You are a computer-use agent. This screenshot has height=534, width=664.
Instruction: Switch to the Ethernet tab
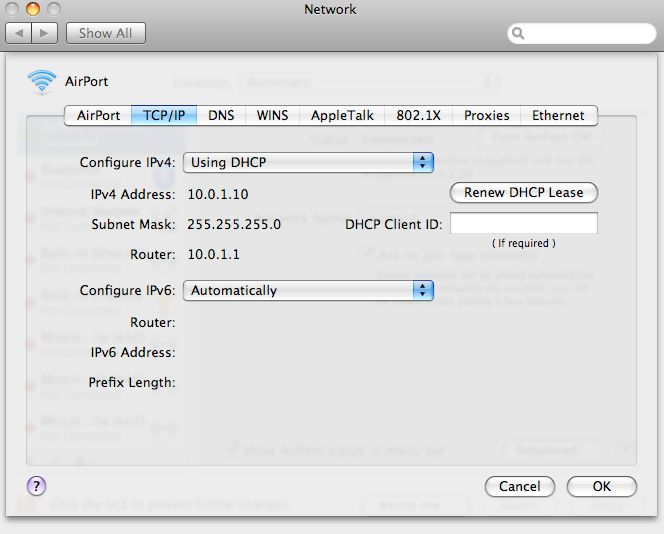point(558,115)
